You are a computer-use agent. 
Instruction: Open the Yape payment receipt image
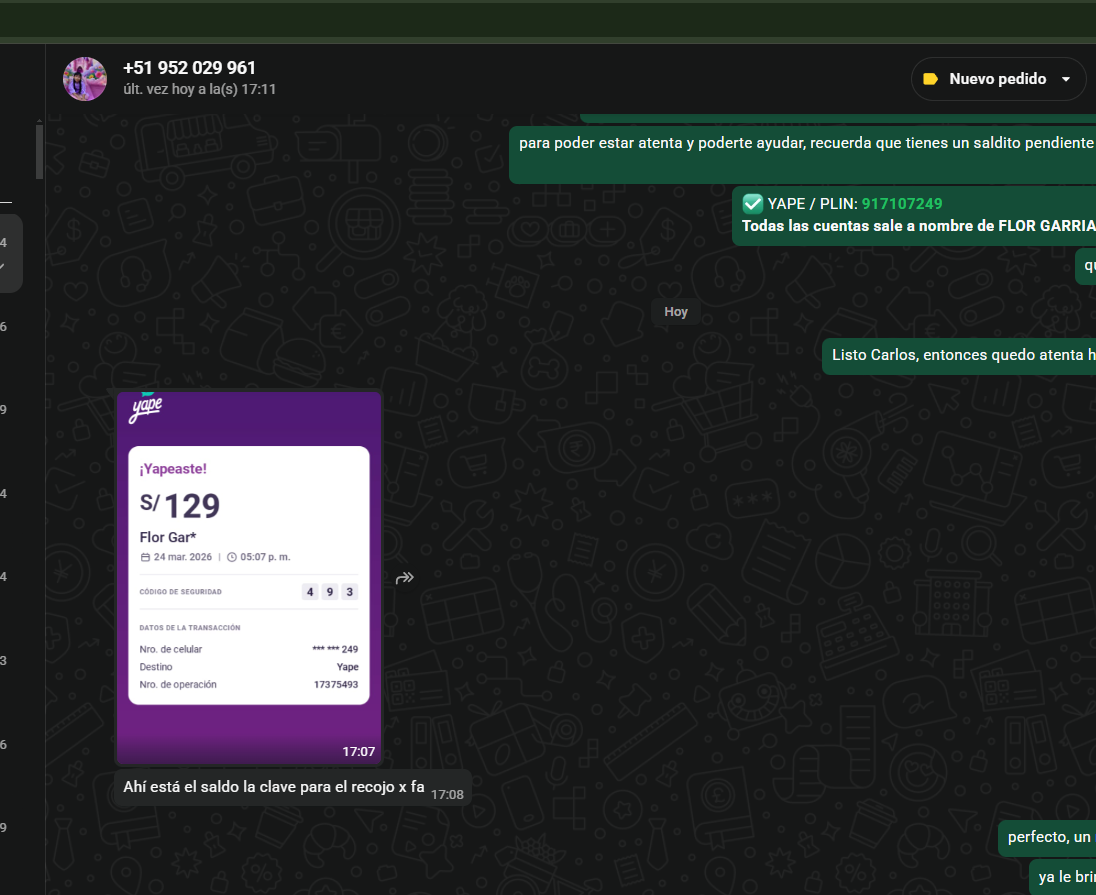coord(248,577)
